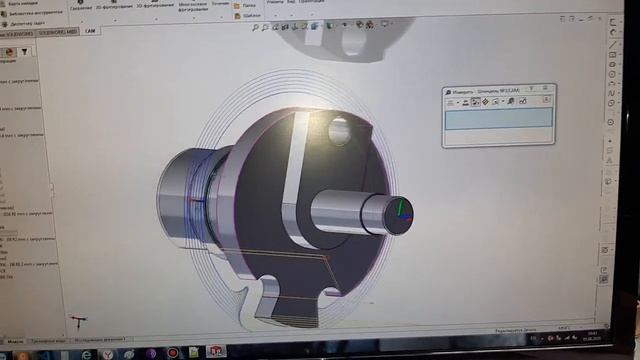
Task: Select the spline sketch tool in right toolbar
Action: tap(611, 93)
